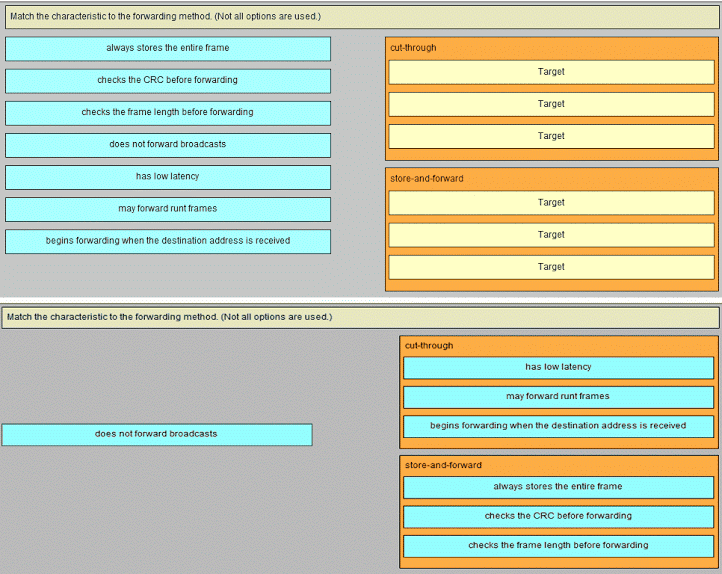Pick unplaced 'begins forwarding when the destination address is received'
This screenshot has width=722, height=574.
point(168,241)
